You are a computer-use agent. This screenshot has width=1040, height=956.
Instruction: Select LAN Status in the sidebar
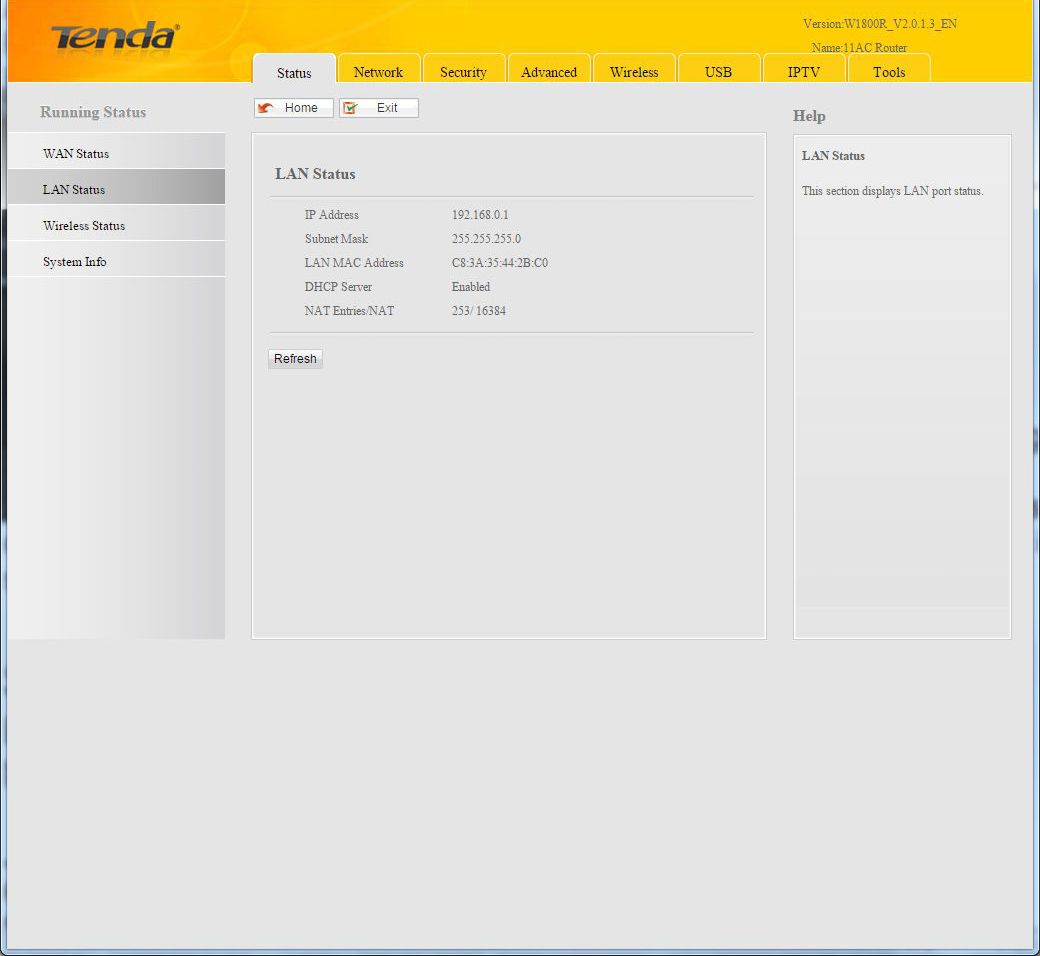click(74, 190)
